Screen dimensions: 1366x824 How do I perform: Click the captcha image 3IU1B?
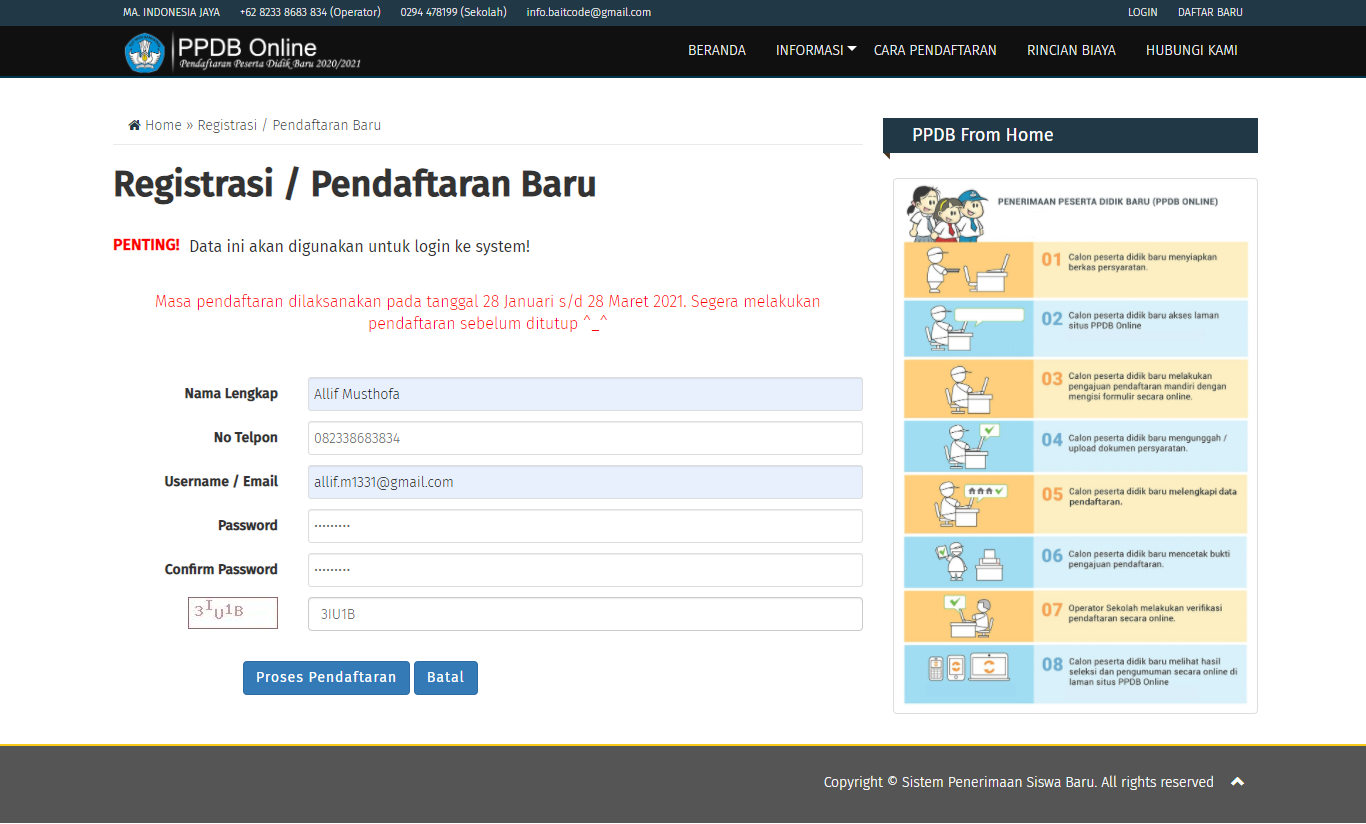click(x=233, y=613)
